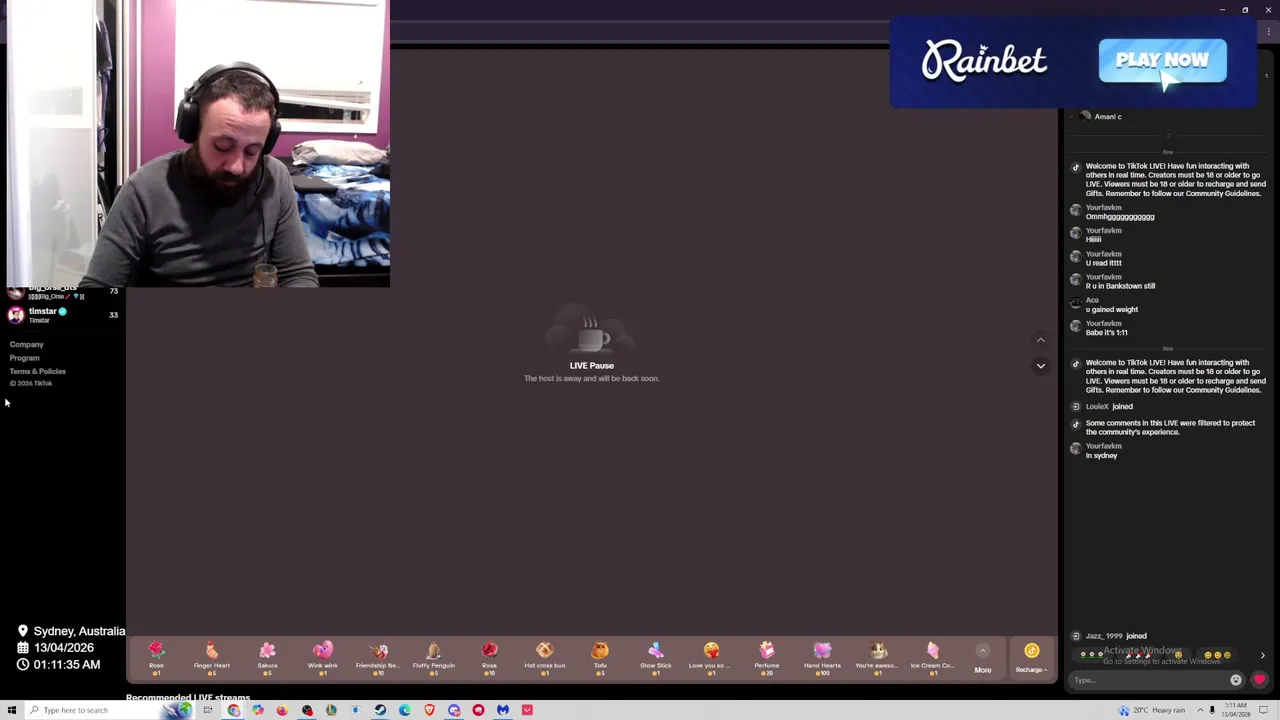Viewport: 1280px width, 720px height.
Task: Send the Hand Hearts gift
Action: point(822,658)
